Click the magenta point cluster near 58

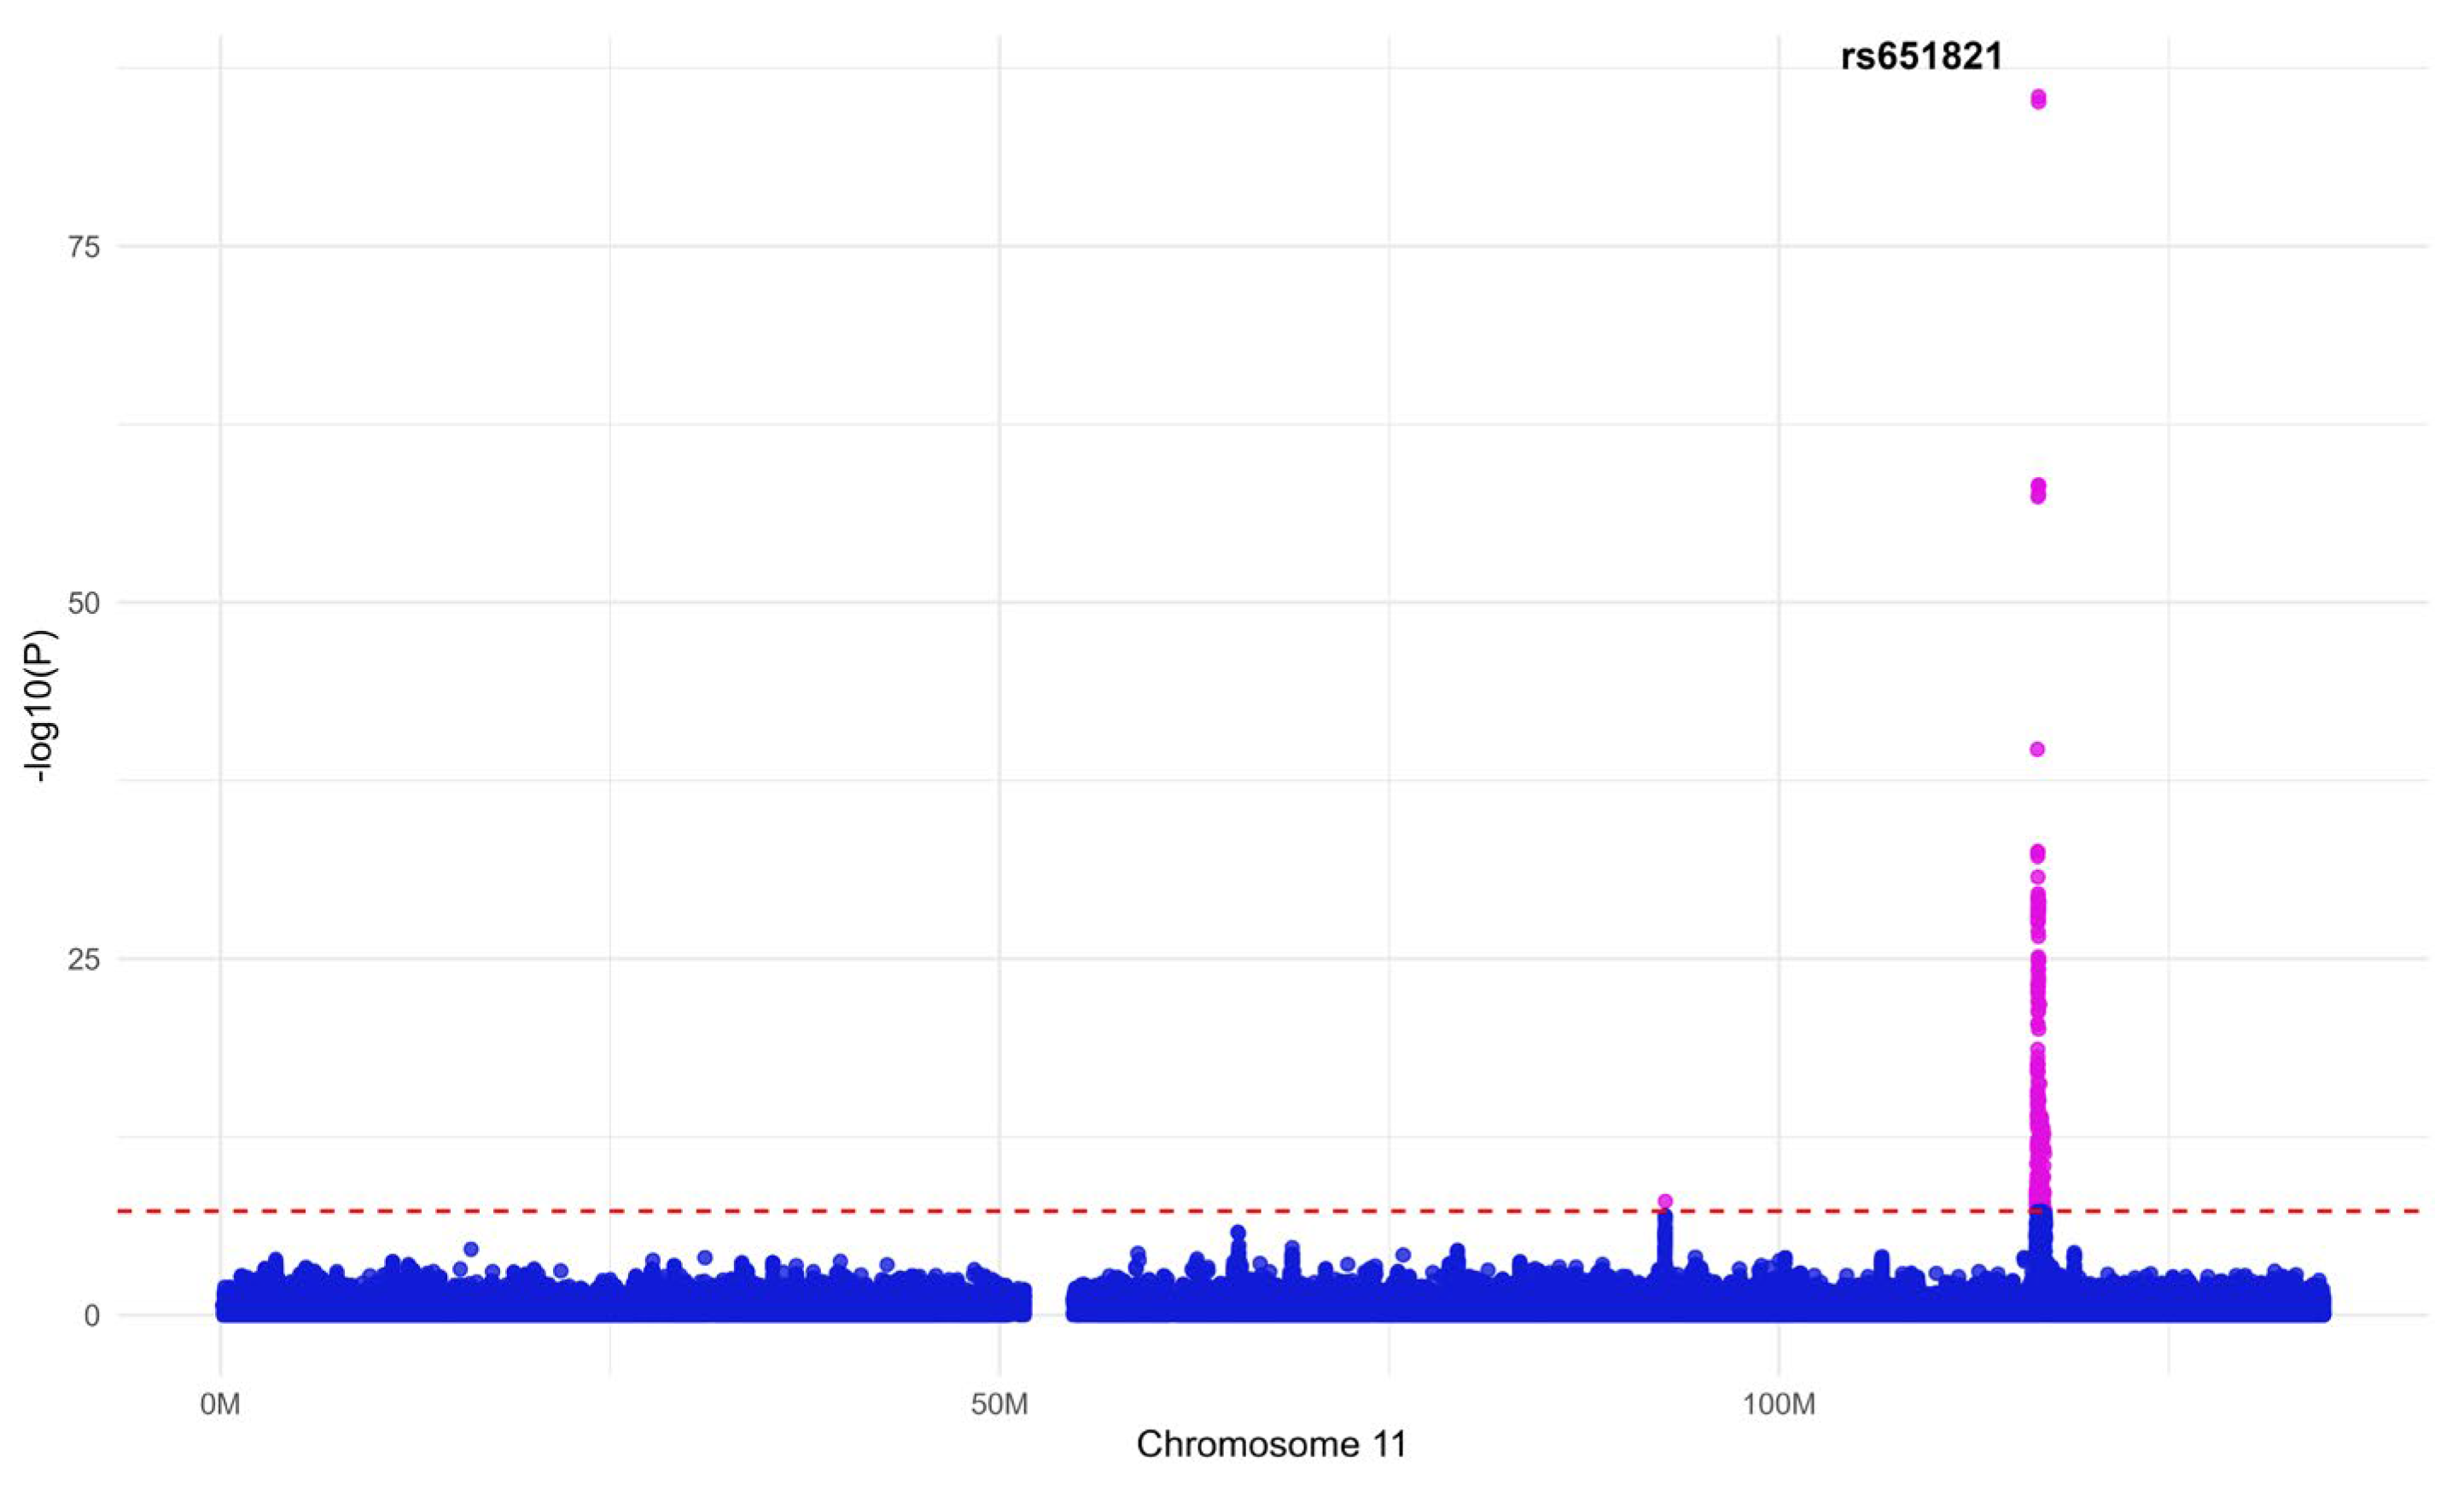point(2037,490)
